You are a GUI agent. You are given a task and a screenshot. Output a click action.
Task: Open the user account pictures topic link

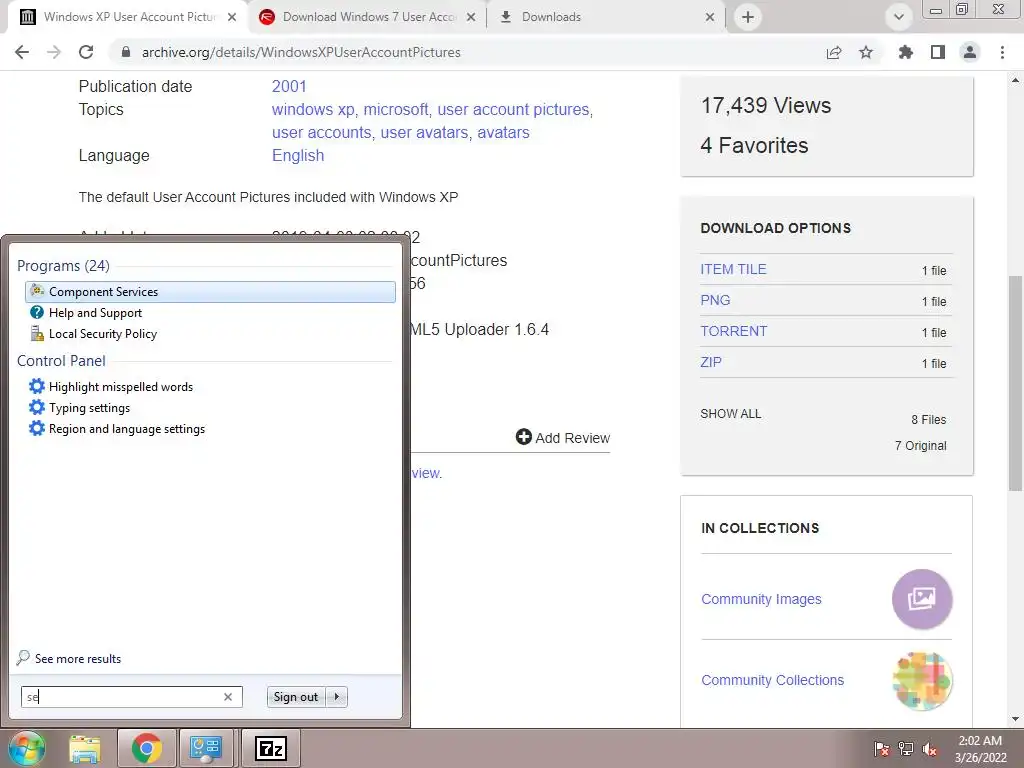tap(513, 109)
